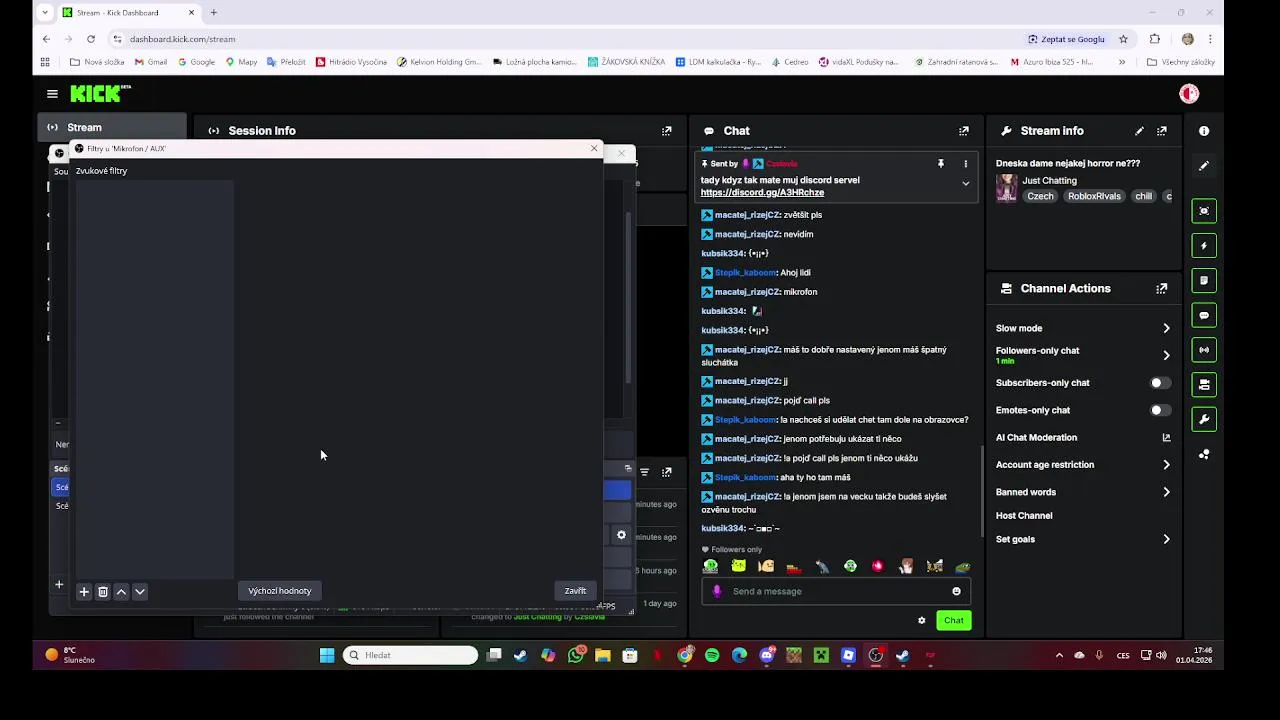
Task: Click the Zavřít button in the filters dialog
Action: click(575, 591)
